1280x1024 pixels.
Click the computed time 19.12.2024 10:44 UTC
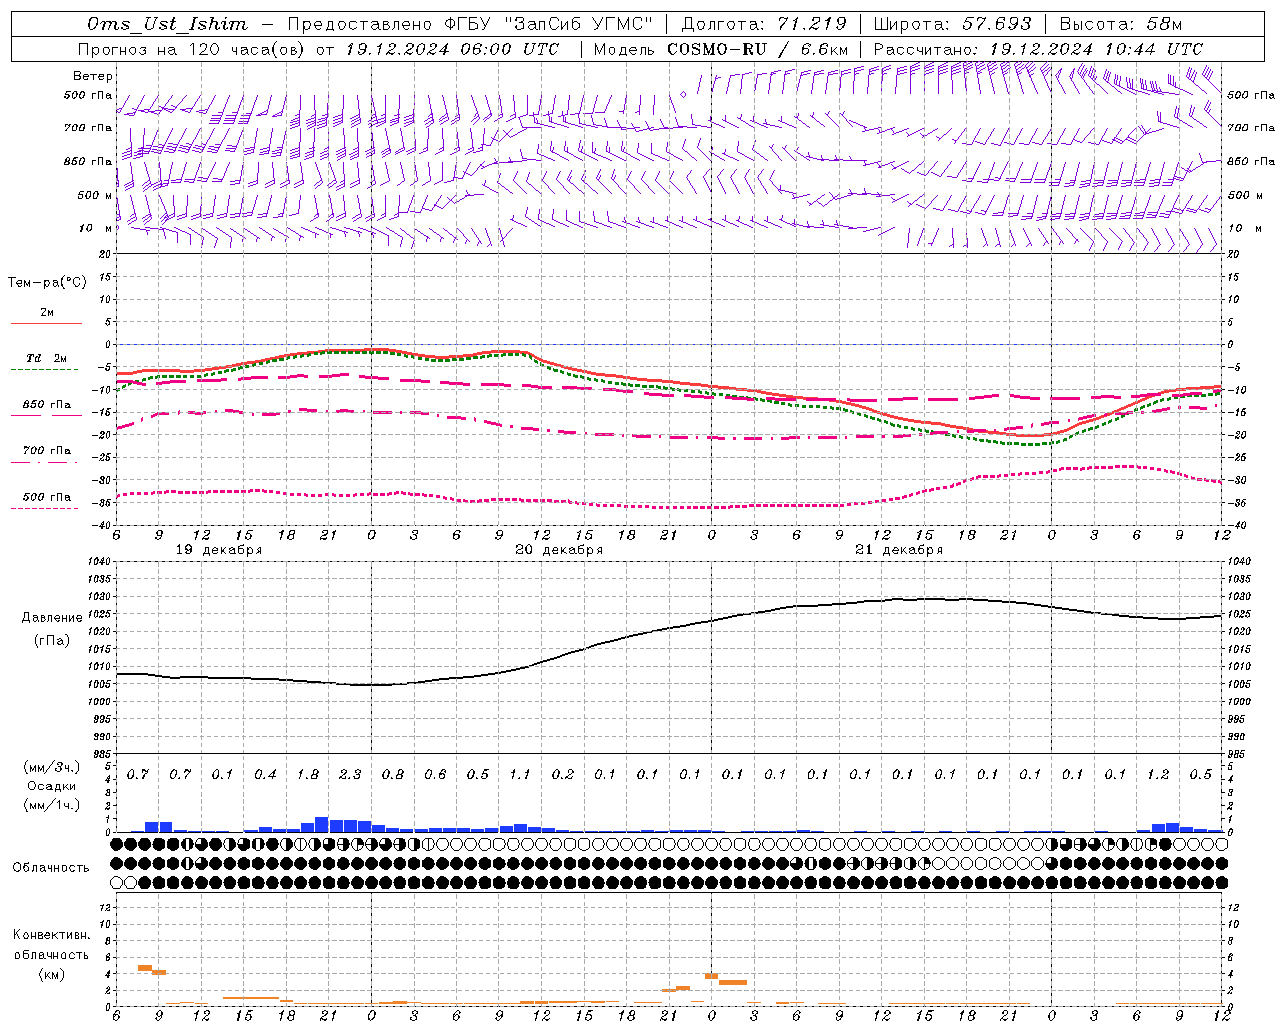coord(1096,49)
